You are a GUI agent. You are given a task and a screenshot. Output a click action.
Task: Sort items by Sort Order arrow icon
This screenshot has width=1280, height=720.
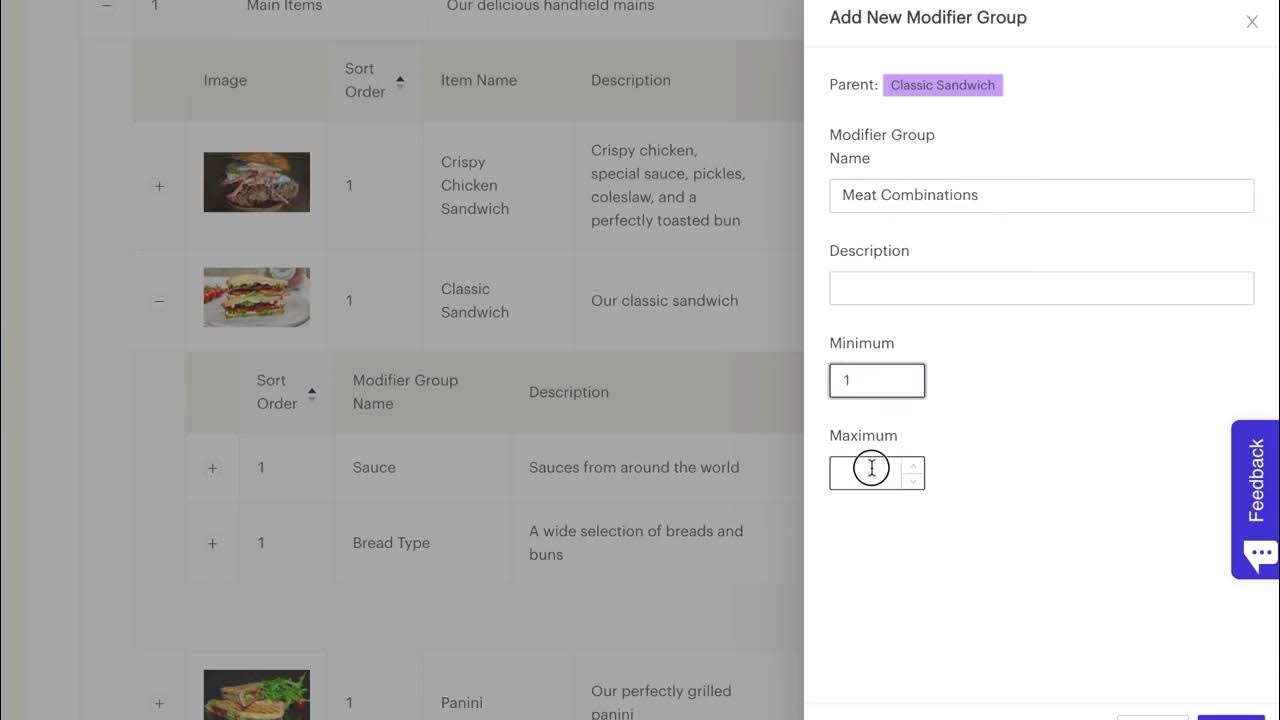[400, 81]
